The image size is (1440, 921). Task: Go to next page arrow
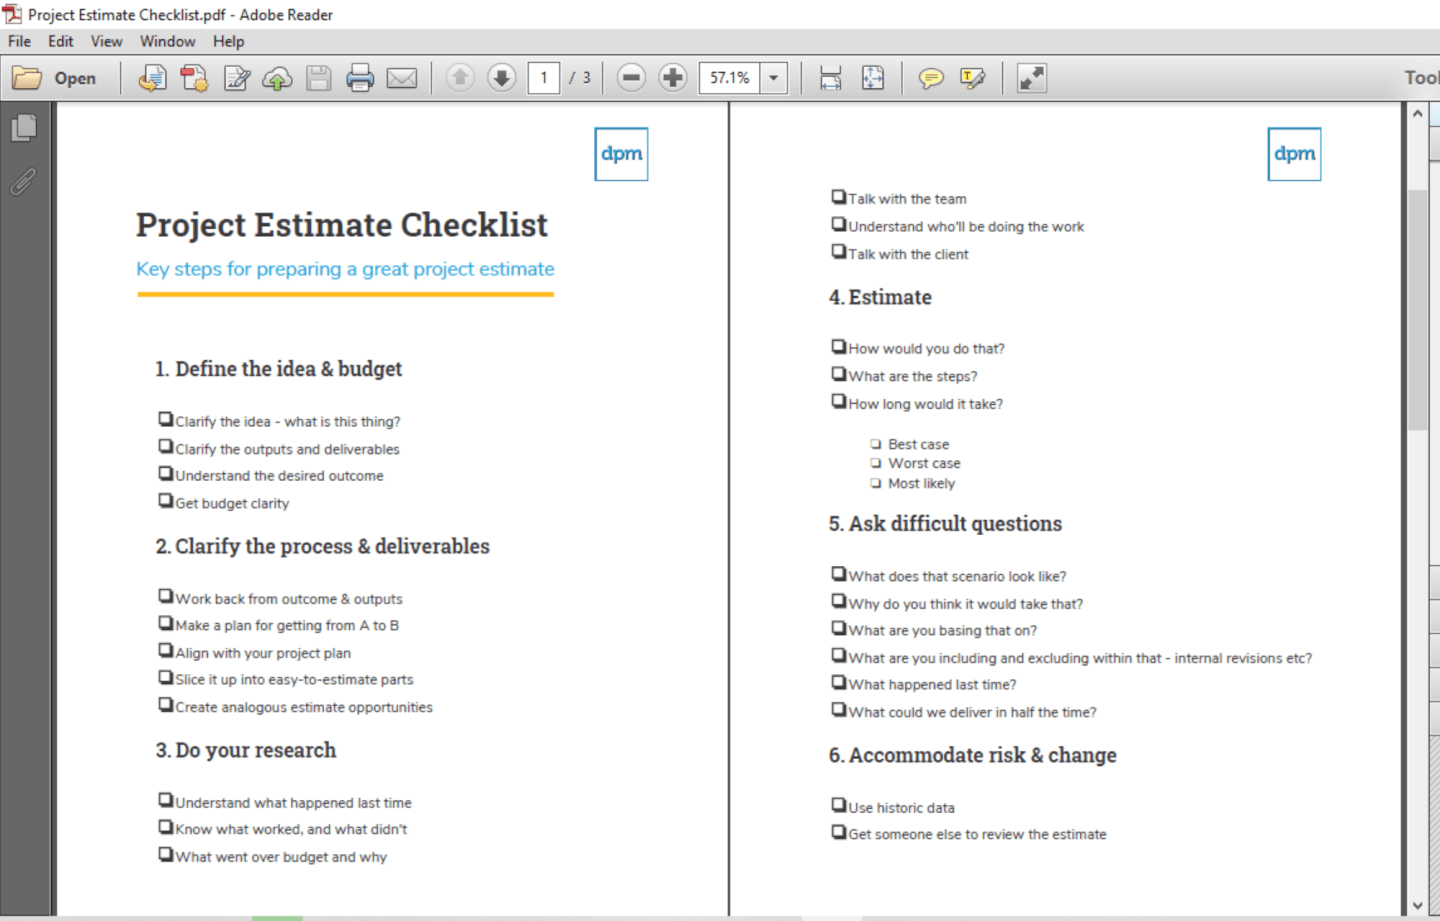pos(502,77)
